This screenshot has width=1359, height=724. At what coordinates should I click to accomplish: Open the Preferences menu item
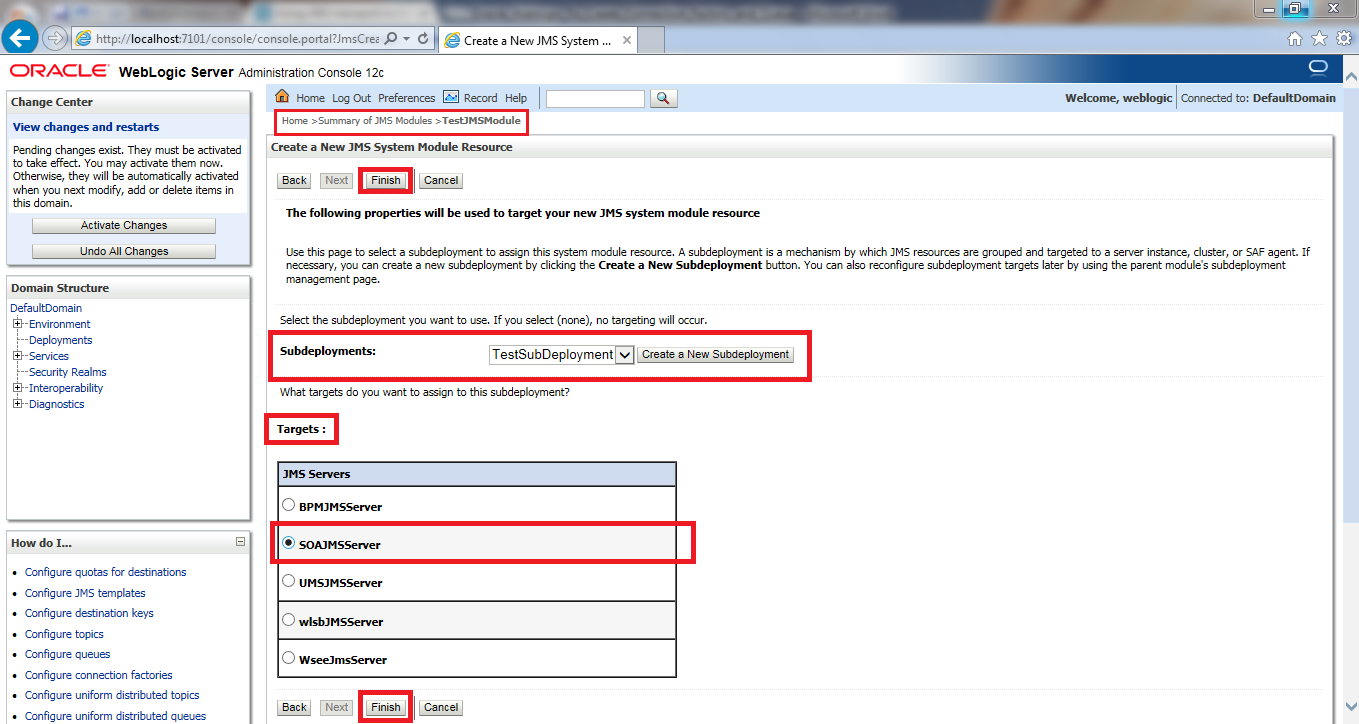click(406, 98)
